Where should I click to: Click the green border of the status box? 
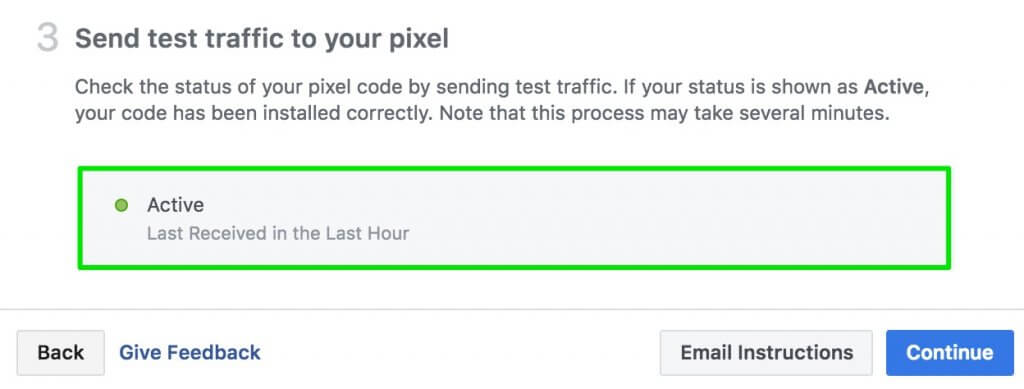click(x=514, y=168)
